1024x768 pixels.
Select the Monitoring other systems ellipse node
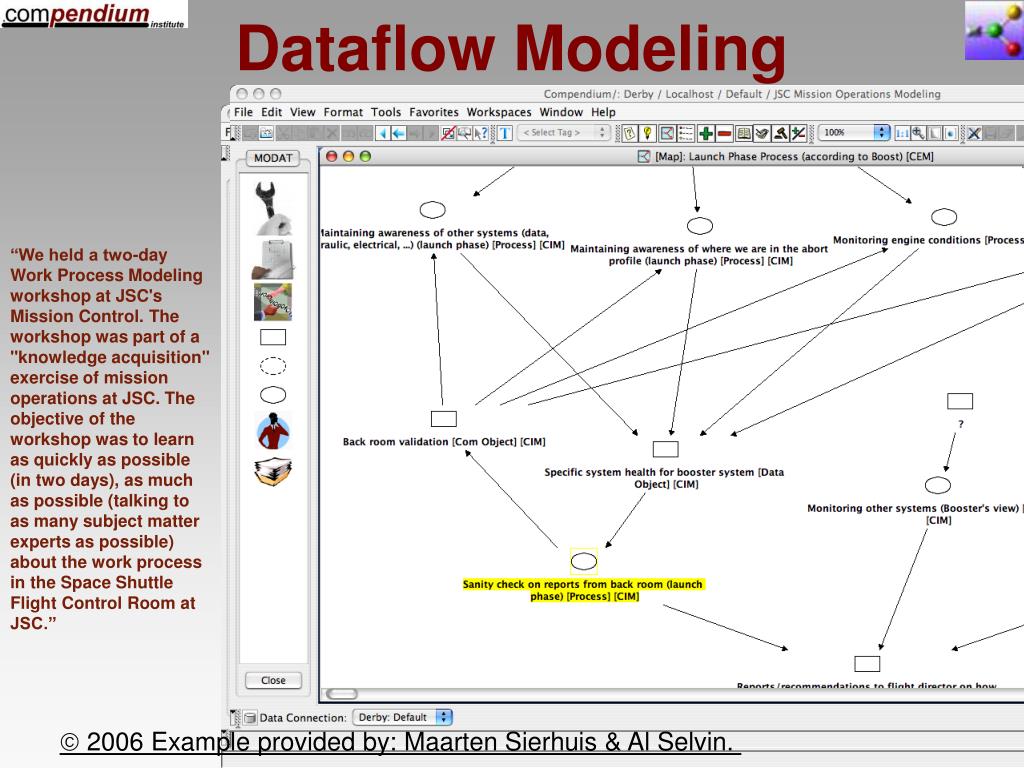point(938,485)
